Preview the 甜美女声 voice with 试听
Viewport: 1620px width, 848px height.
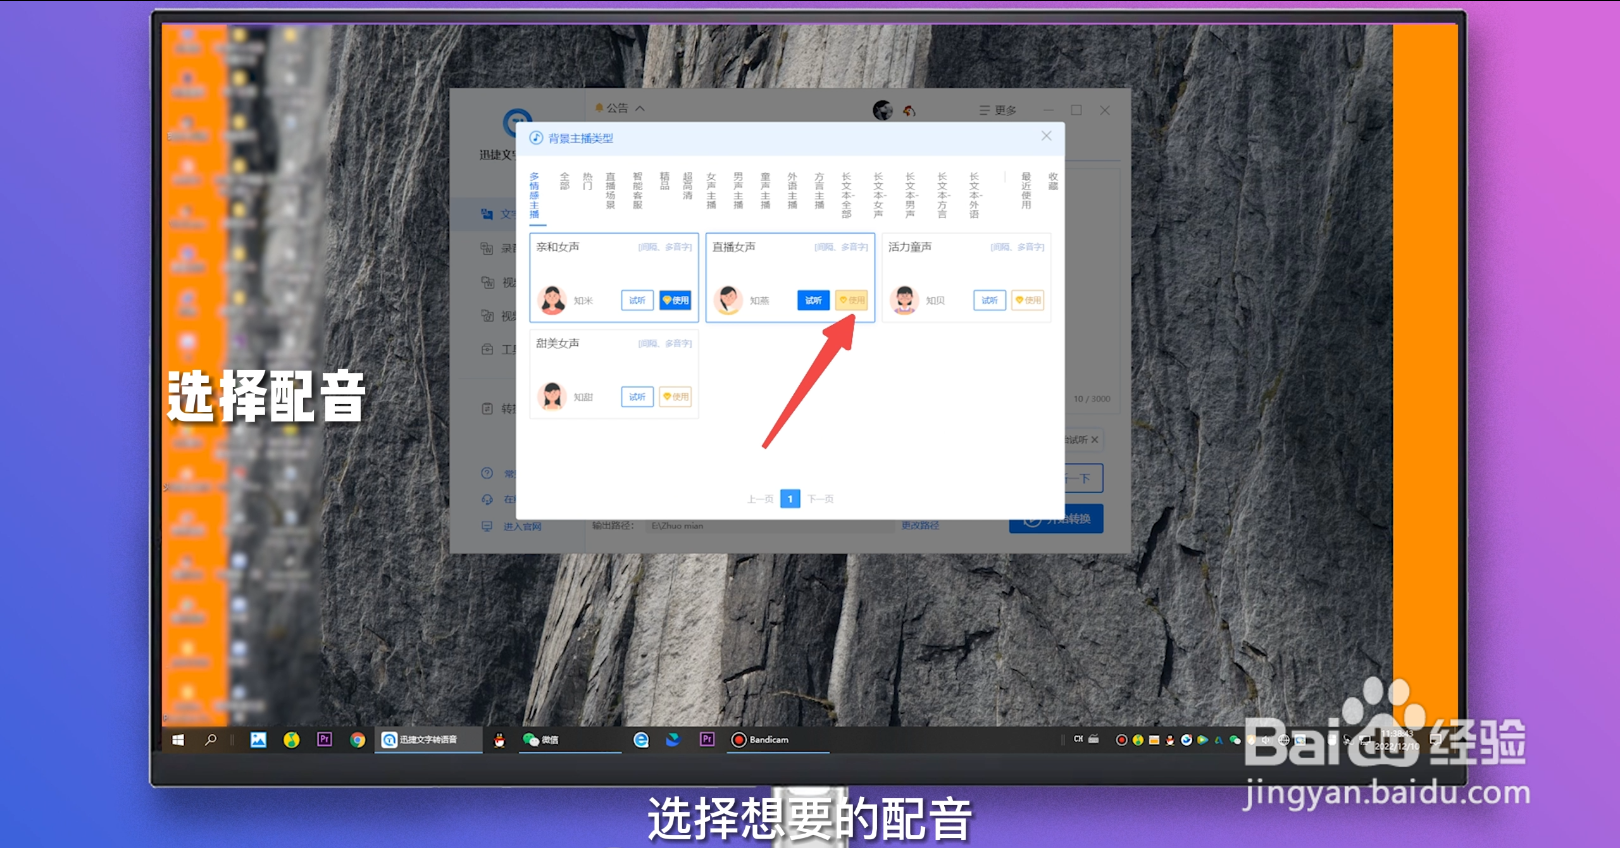(637, 397)
